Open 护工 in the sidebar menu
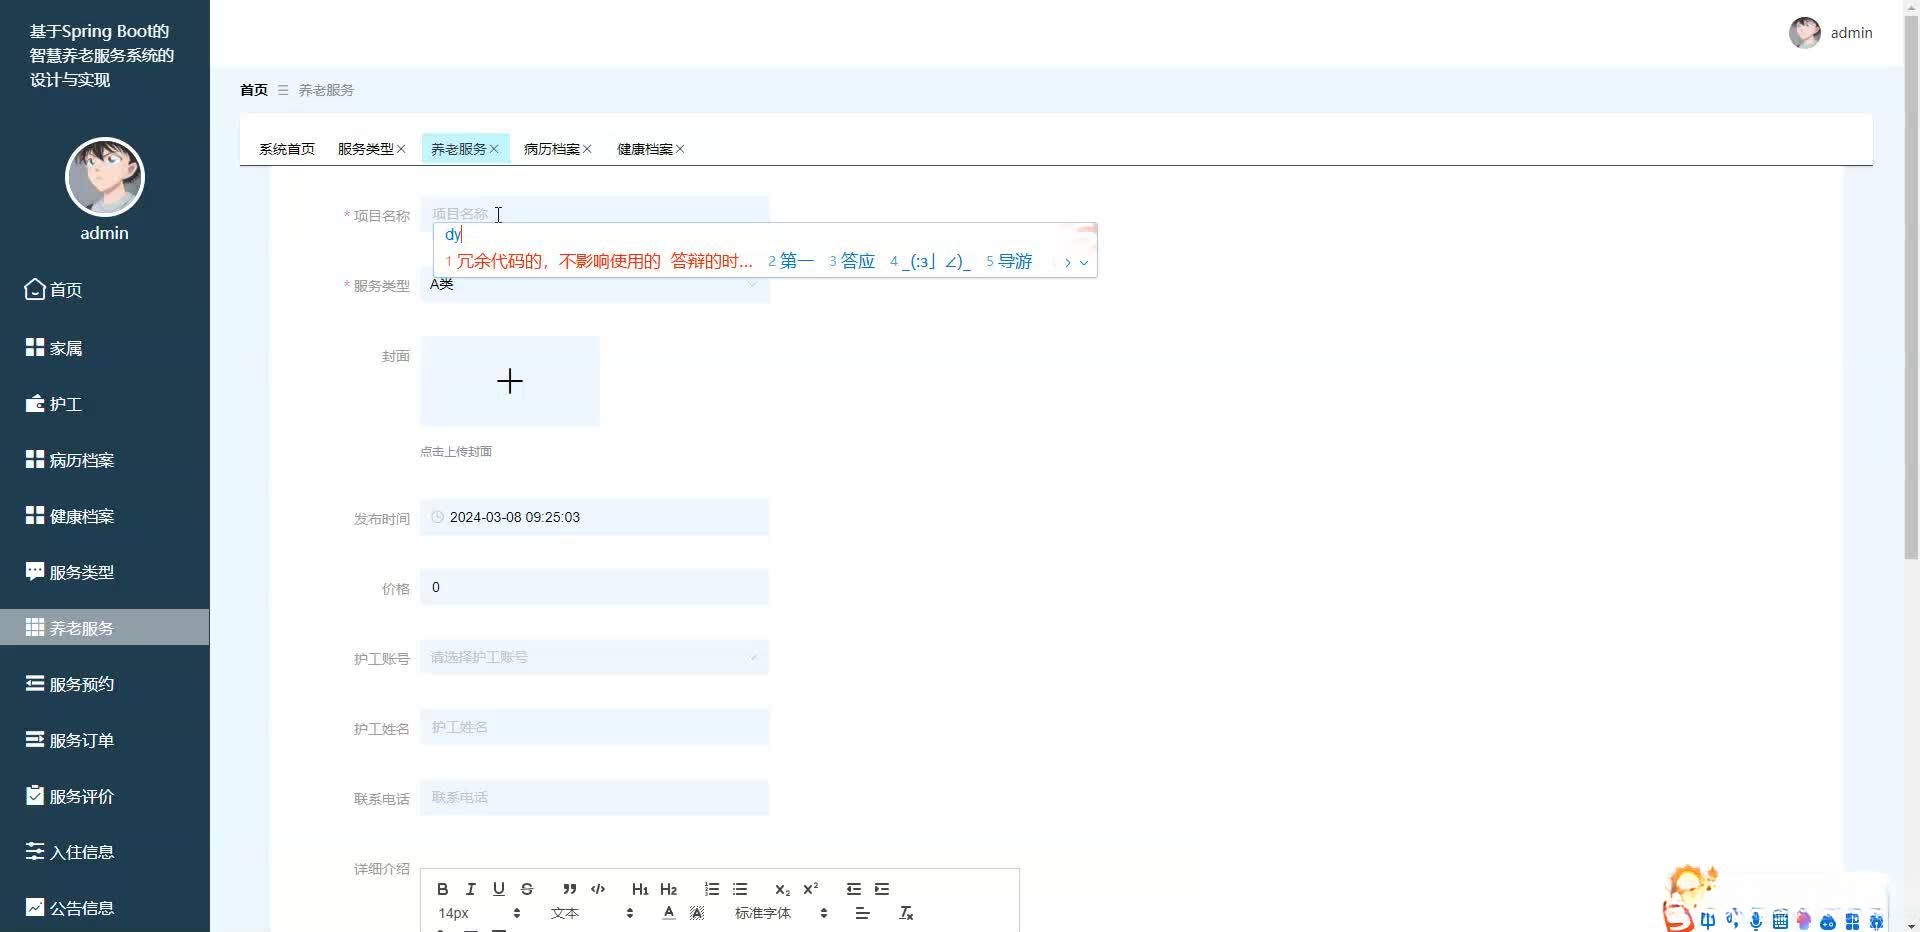 coord(105,404)
